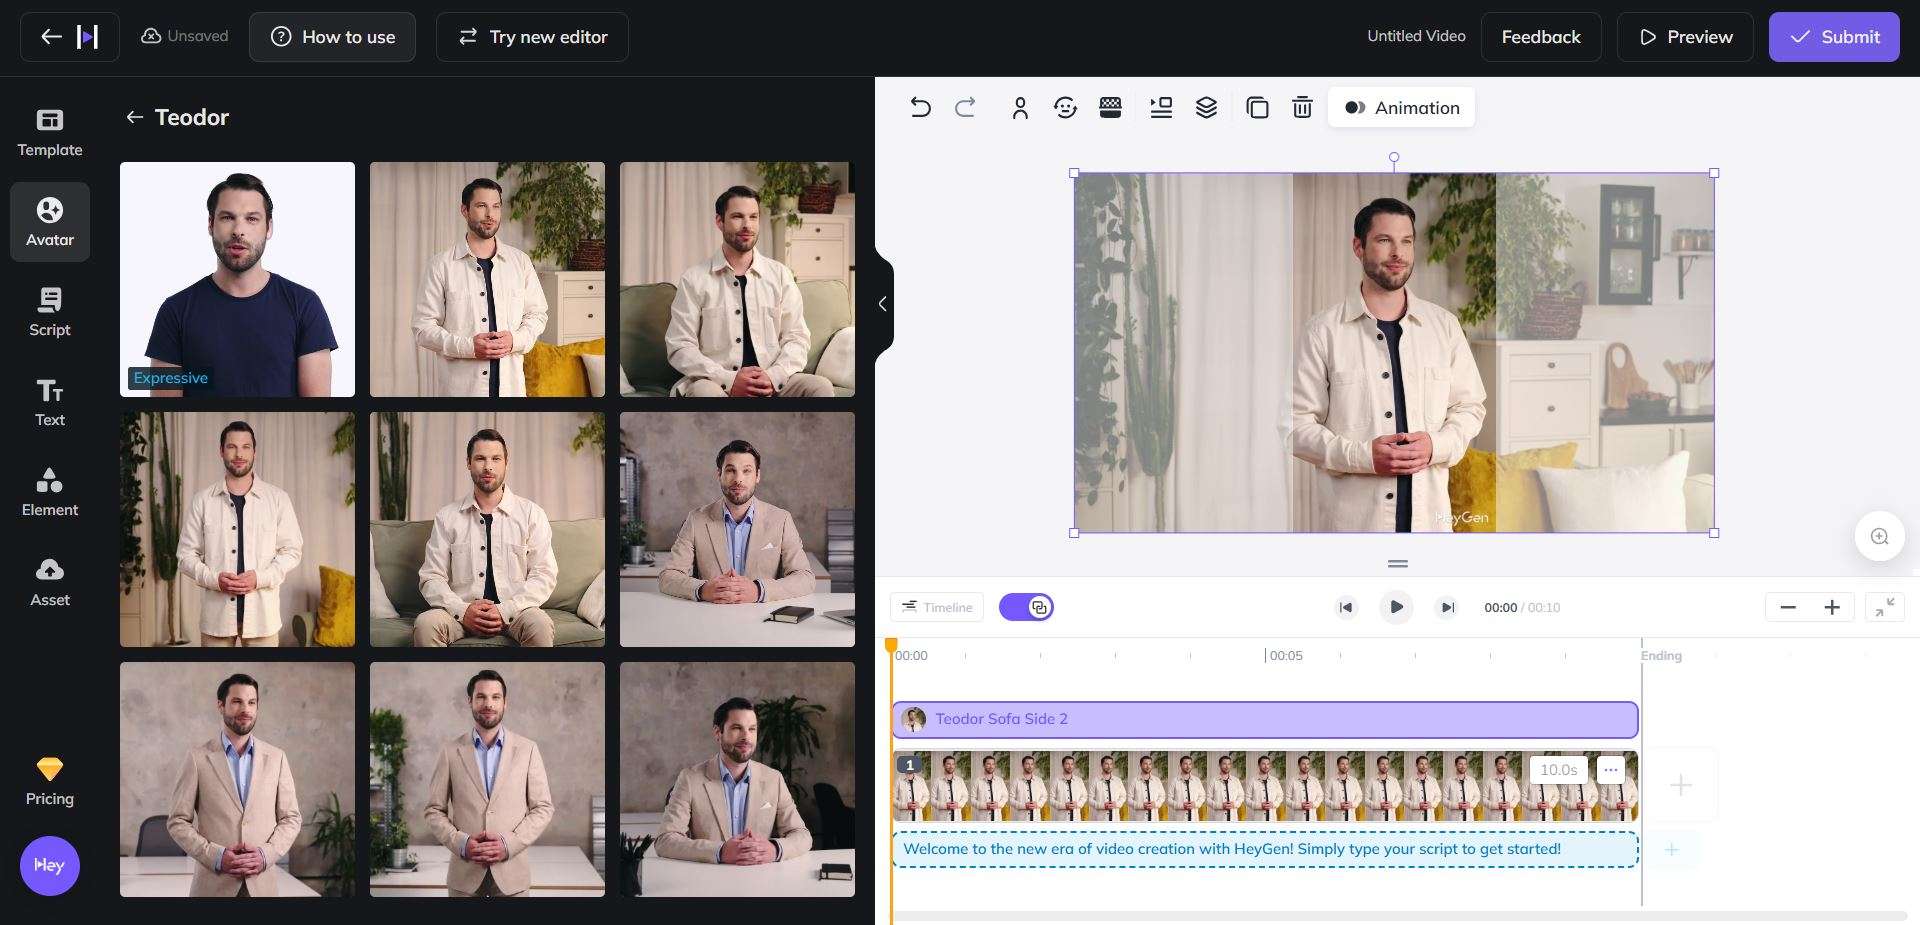Zoom out the timeline with minus
This screenshot has width=1920, height=925.
1788,607
